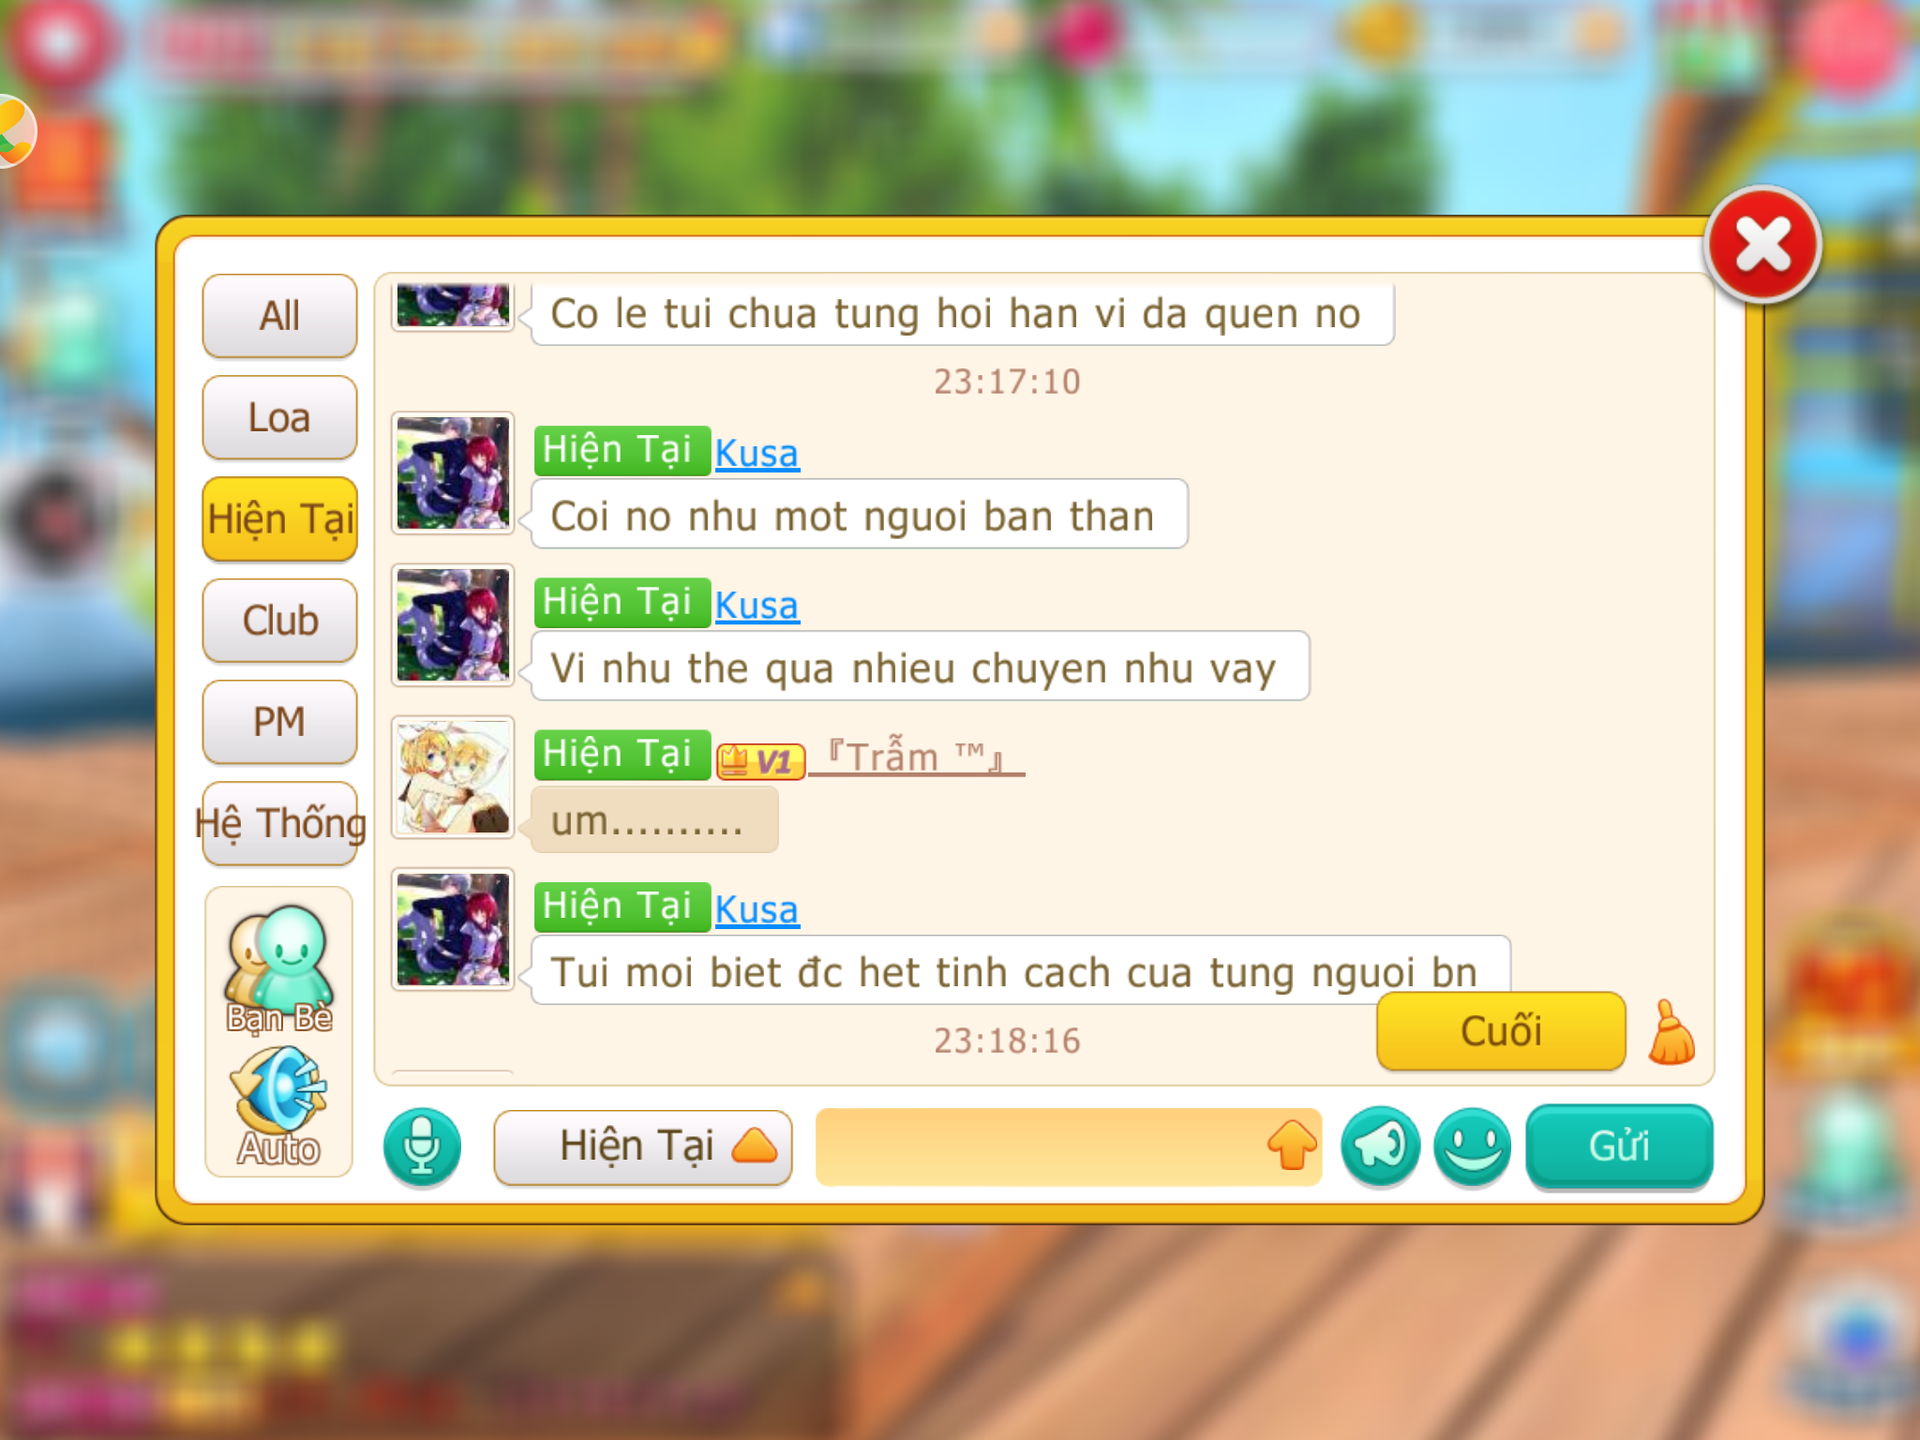Viewport: 1920px width, 1440px height.
Task: Clear chat with the broom icon
Action: (x=1671, y=1032)
